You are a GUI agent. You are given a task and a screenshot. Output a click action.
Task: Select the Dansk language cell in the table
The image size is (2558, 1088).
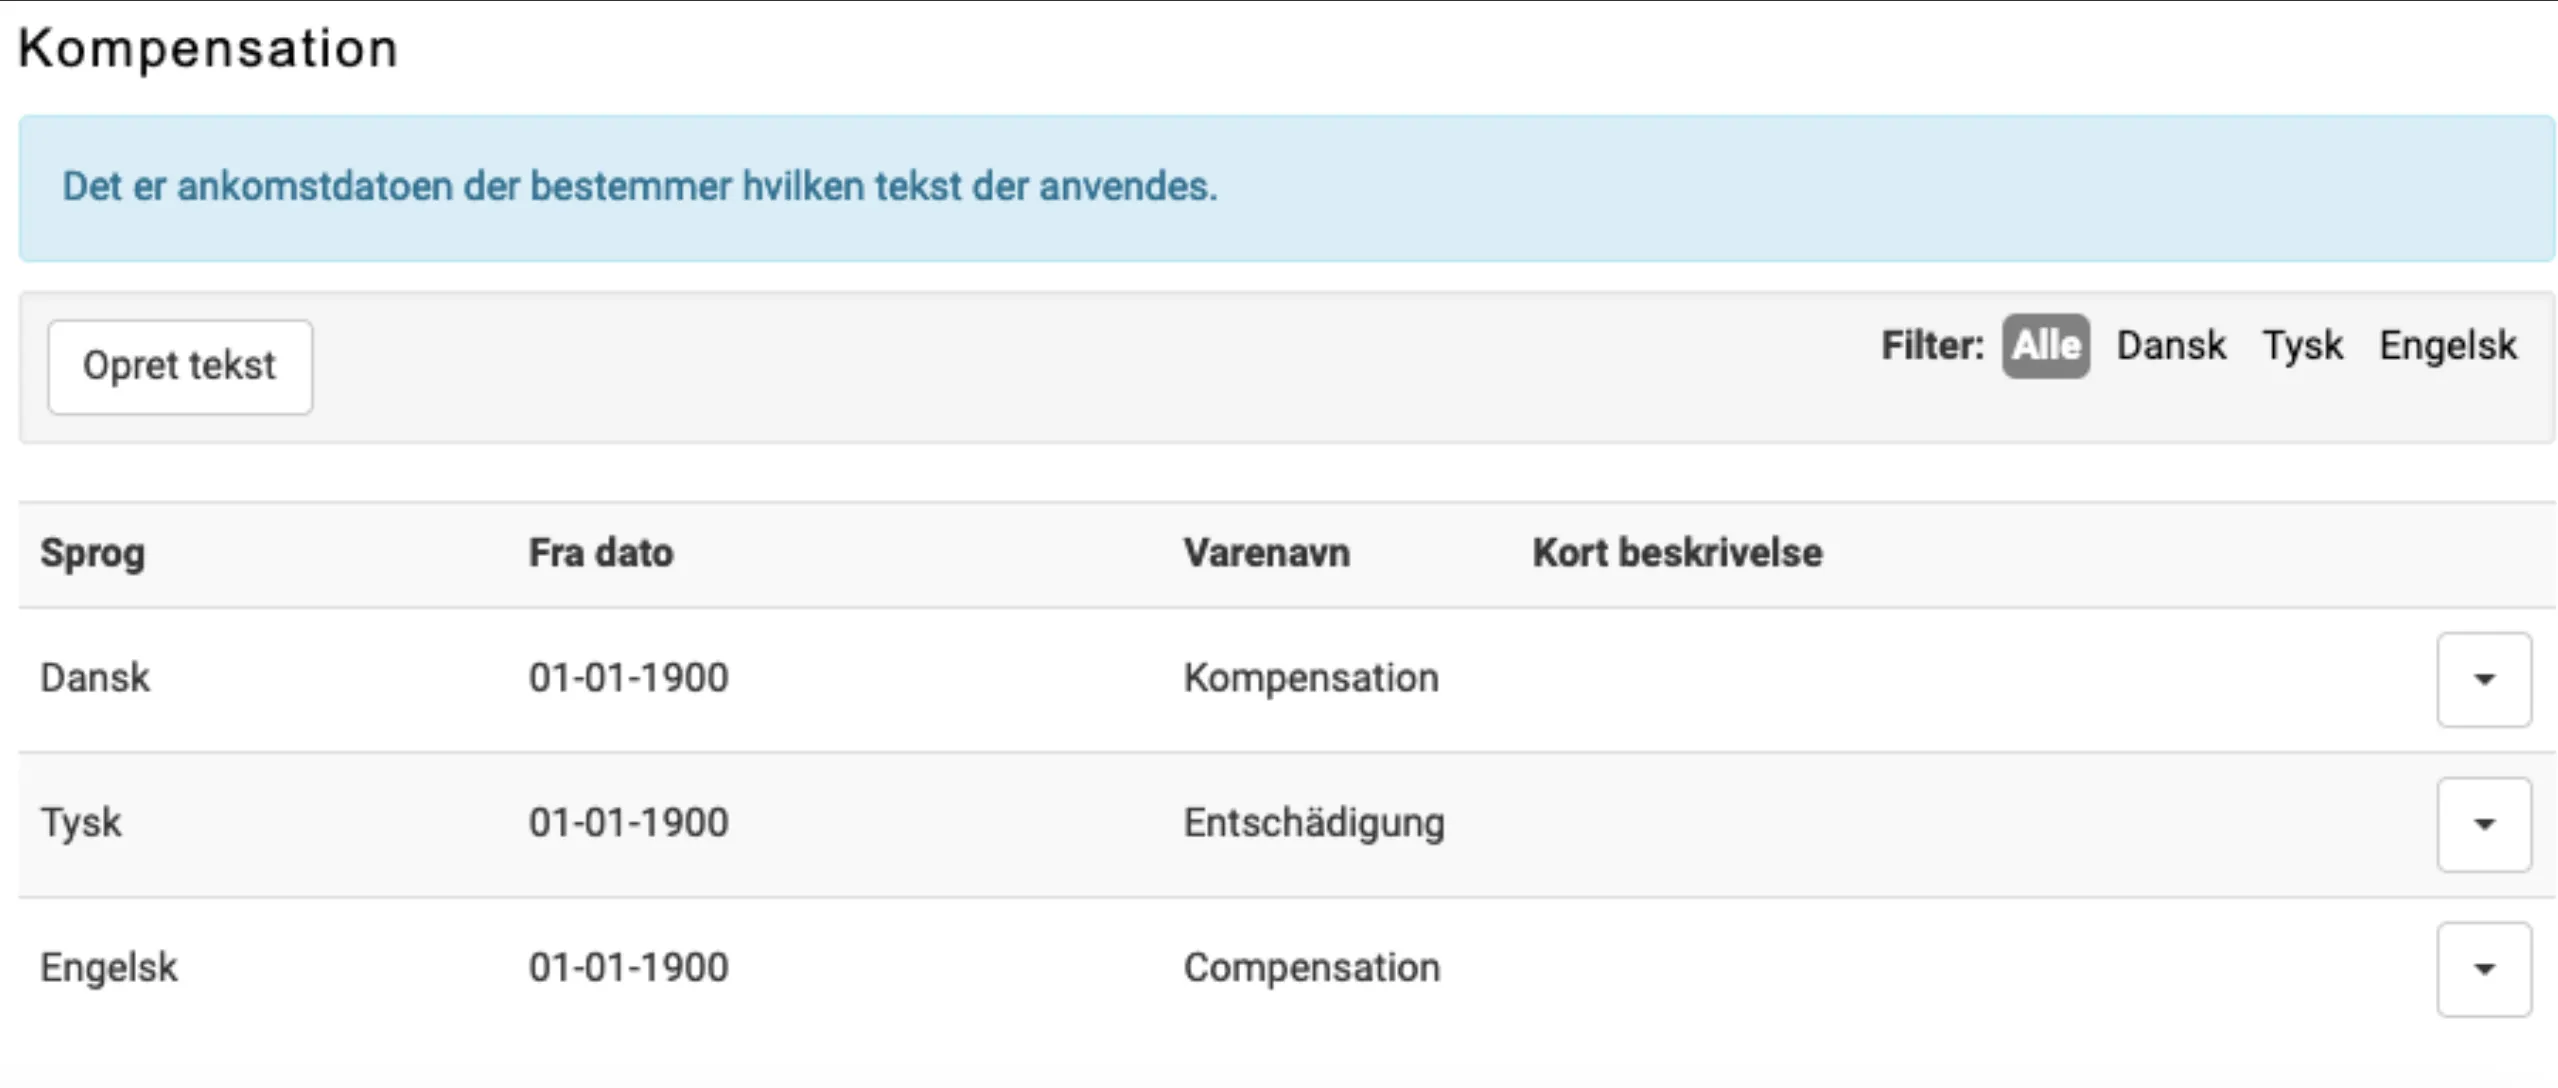[95, 678]
